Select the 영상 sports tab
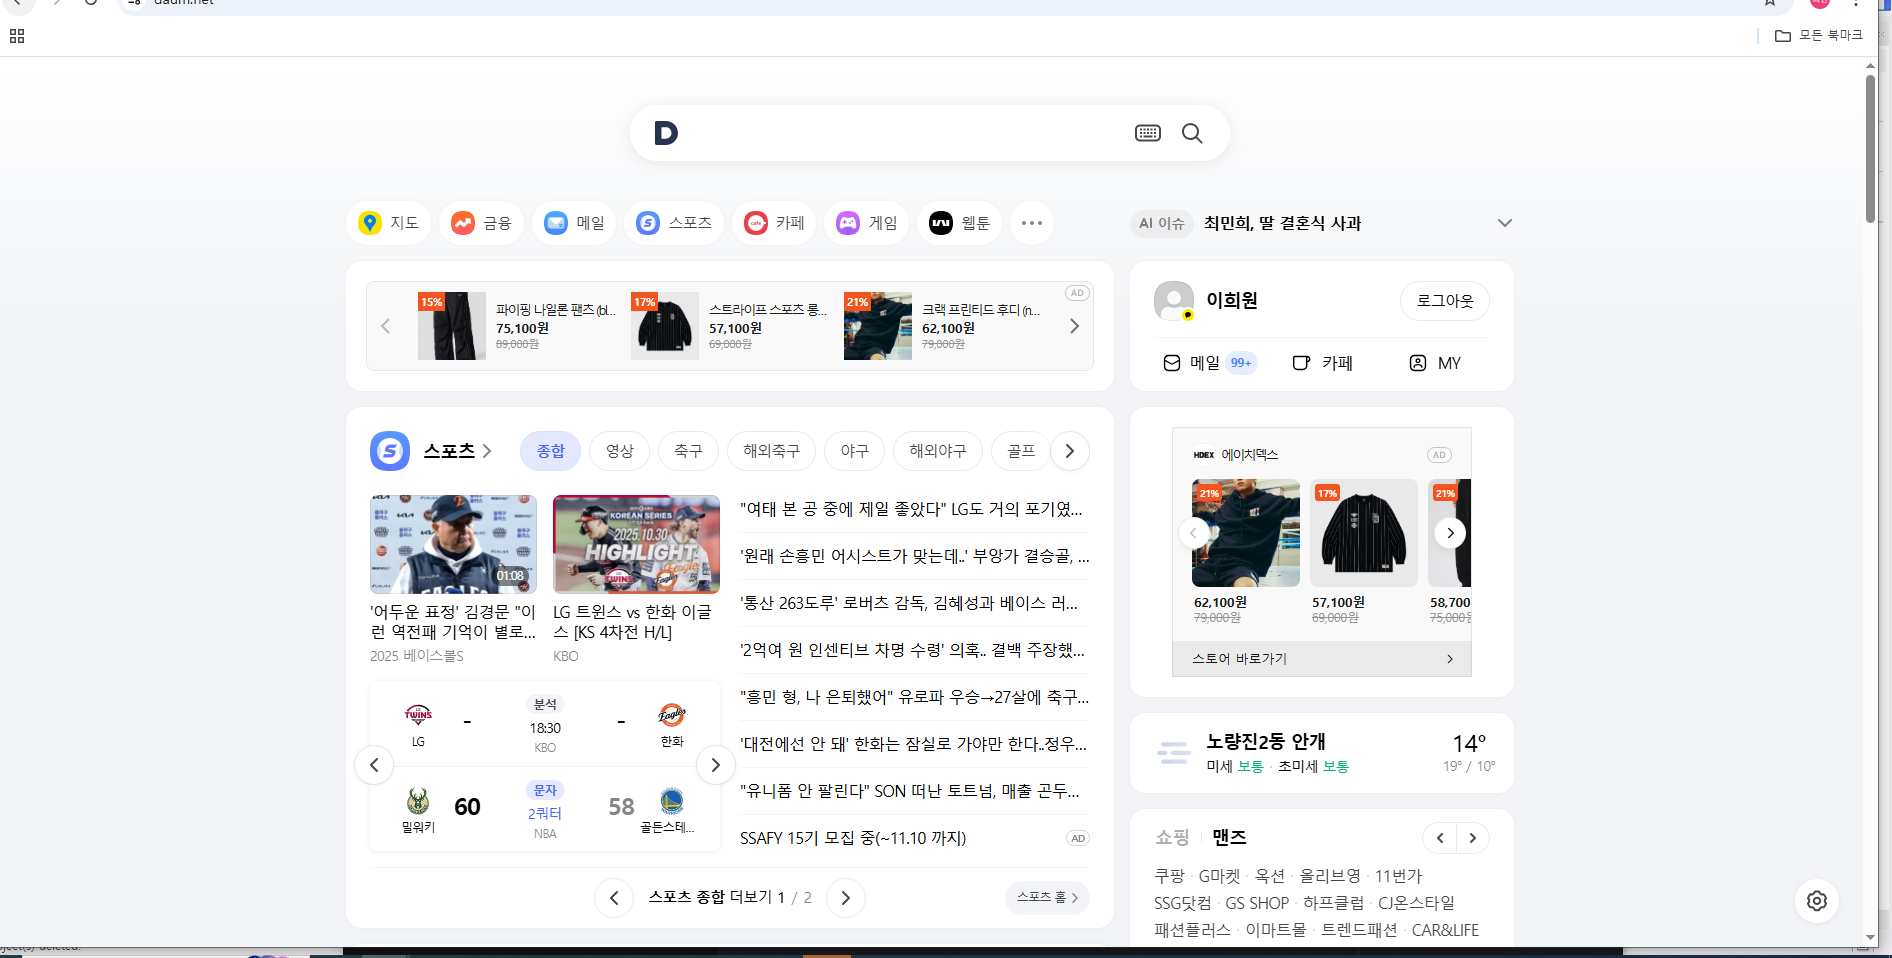The height and width of the screenshot is (958, 1892). pos(619,451)
